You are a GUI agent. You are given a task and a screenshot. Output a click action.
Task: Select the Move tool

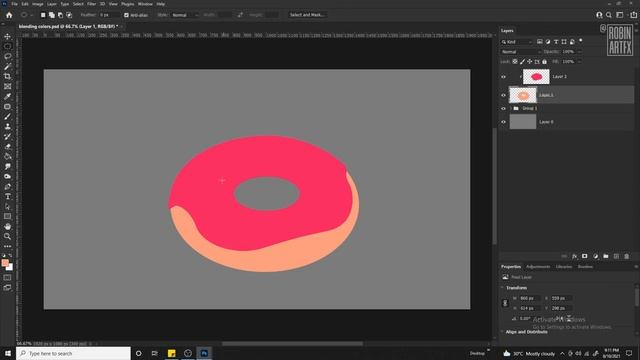pyautogui.click(x=7, y=36)
